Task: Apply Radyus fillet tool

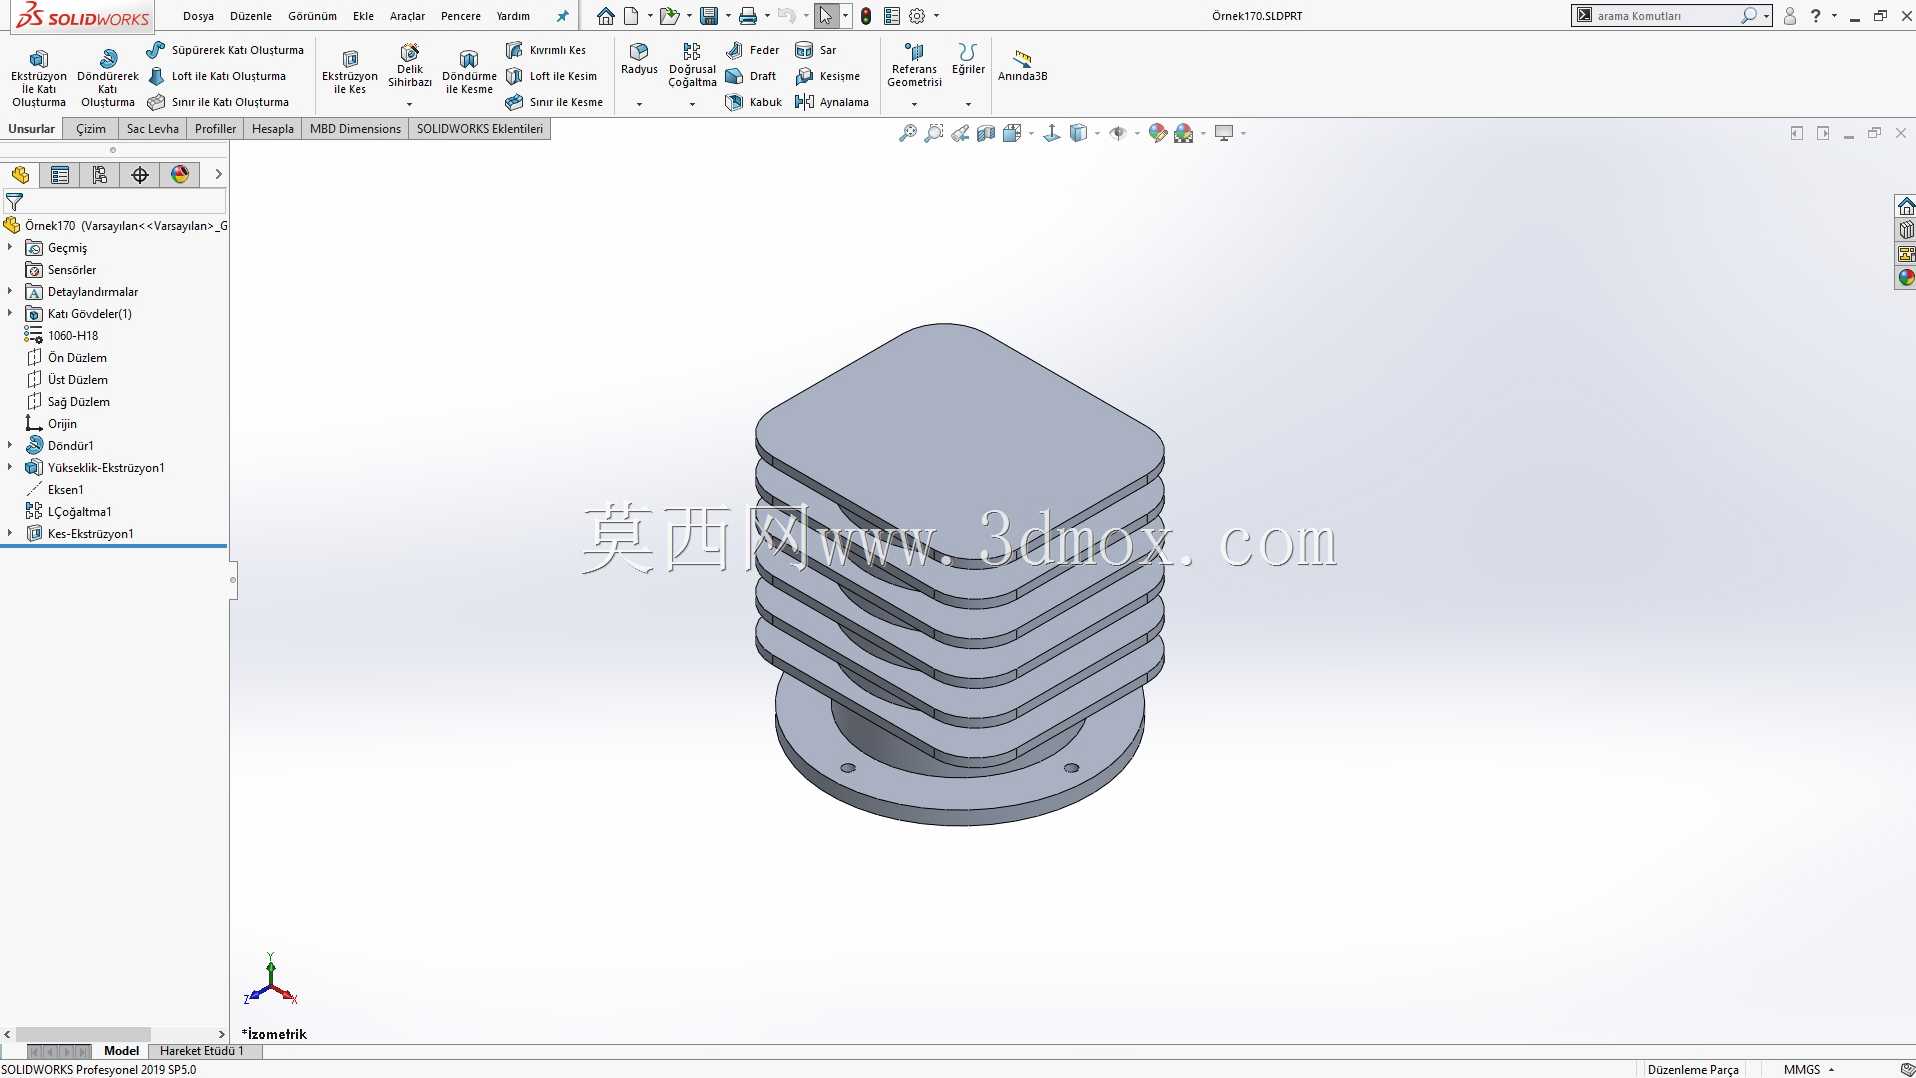Action: point(639,59)
